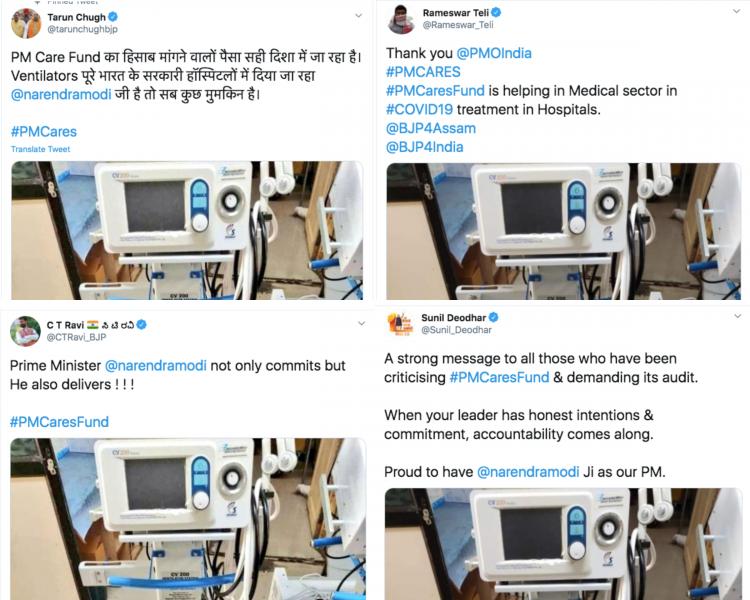Image resolution: width=750 pixels, height=600 pixels.
Task: Open the @BJP4Assam mention link
Action: click(431, 128)
